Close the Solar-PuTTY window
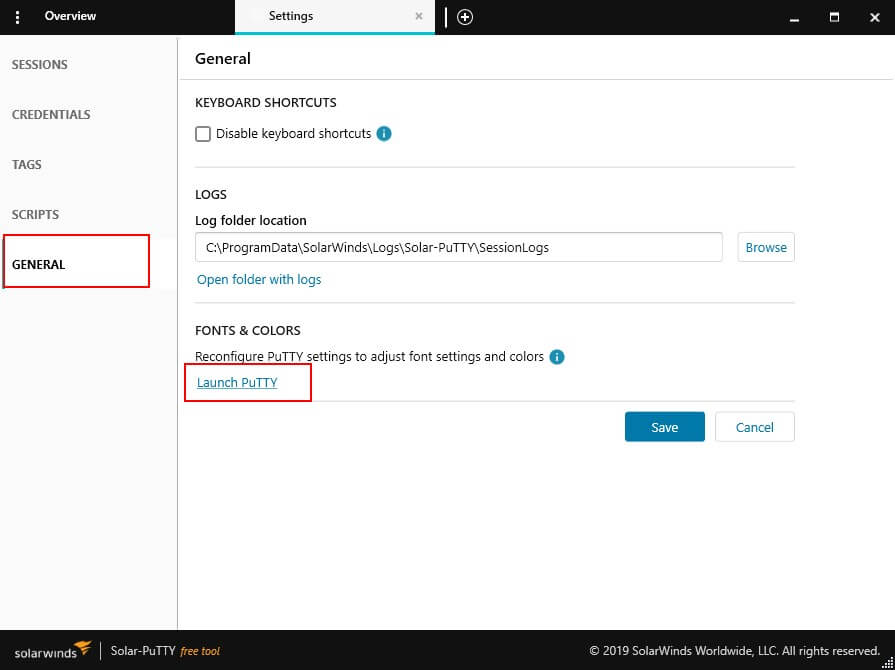 [x=874, y=17]
